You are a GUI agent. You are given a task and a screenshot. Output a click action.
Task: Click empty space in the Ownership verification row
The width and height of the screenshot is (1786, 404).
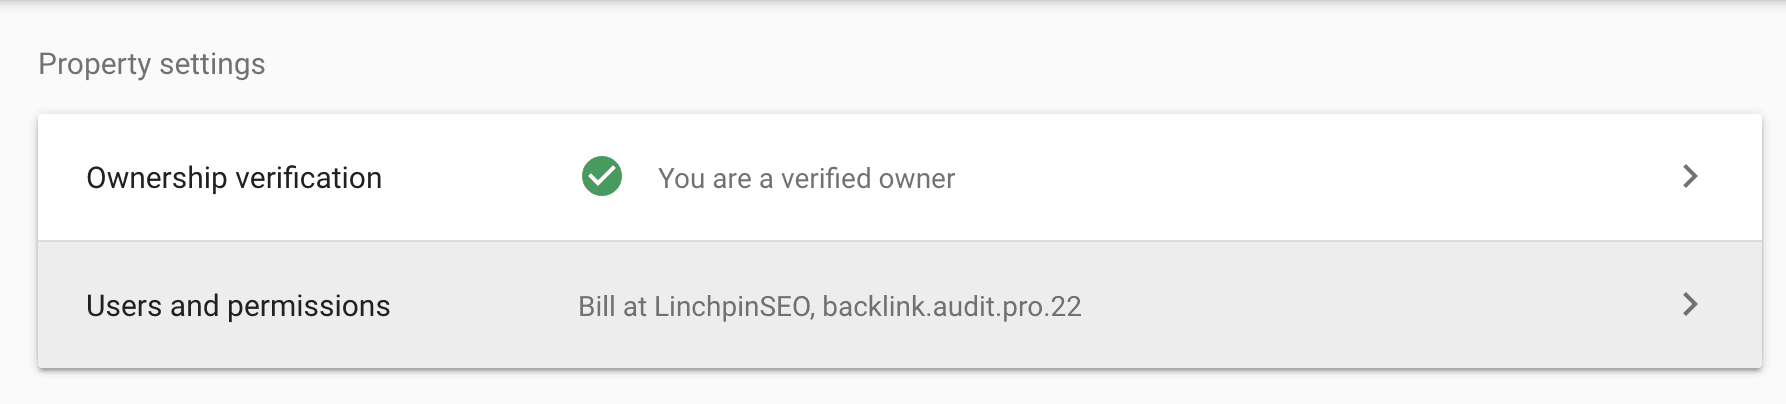[1300, 177]
